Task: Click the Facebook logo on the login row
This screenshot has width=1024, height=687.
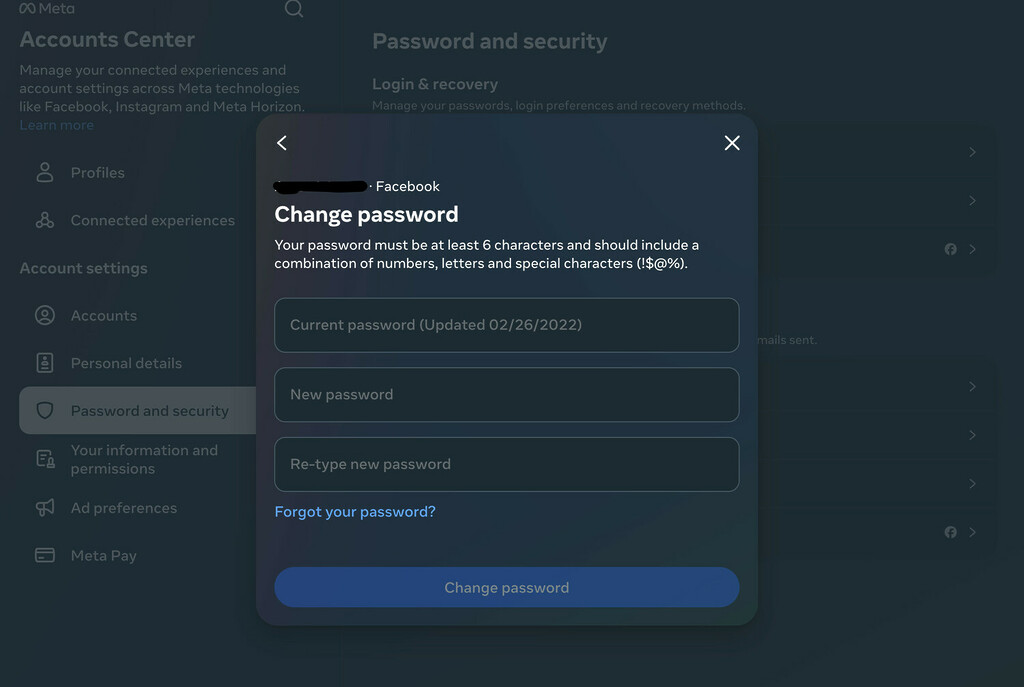Action: tap(949, 249)
